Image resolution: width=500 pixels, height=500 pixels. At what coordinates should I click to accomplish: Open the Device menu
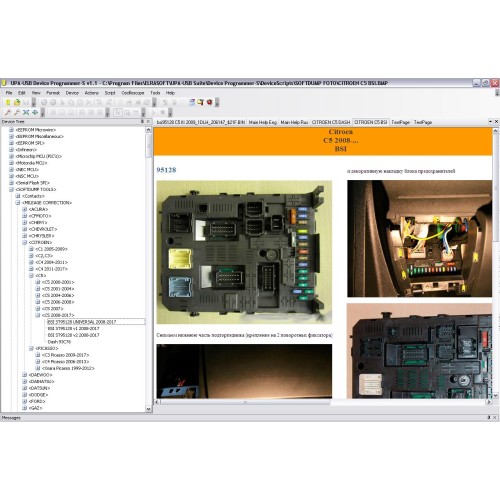(x=72, y=93)
